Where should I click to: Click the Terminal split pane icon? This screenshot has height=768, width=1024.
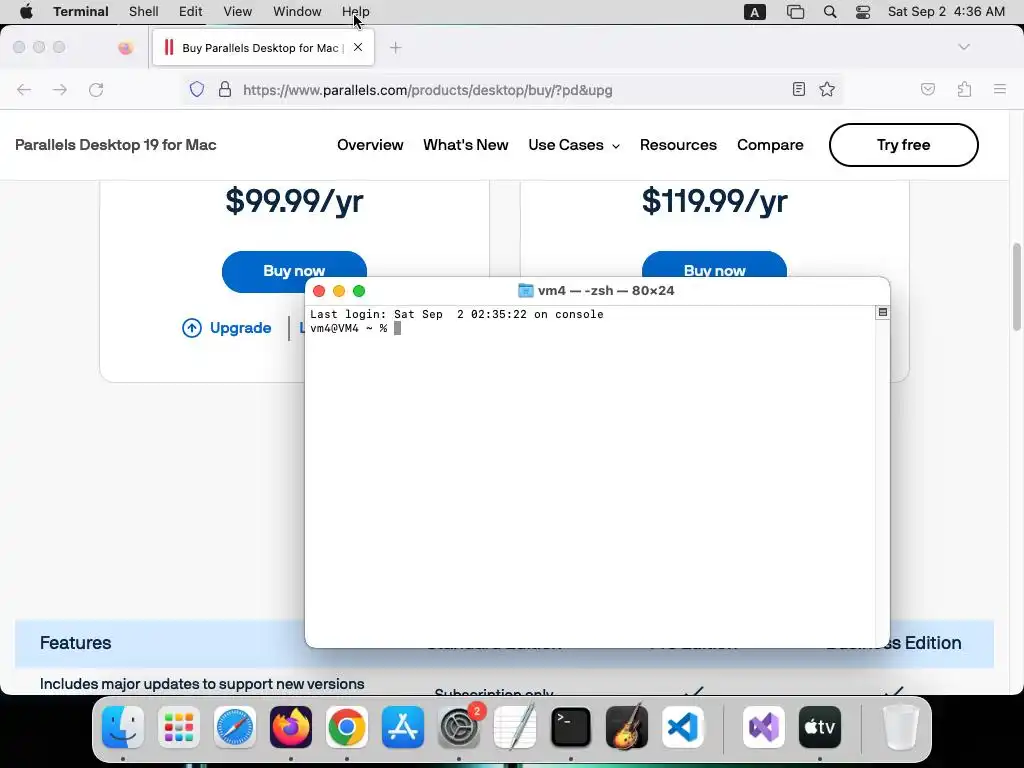point(882,313)
